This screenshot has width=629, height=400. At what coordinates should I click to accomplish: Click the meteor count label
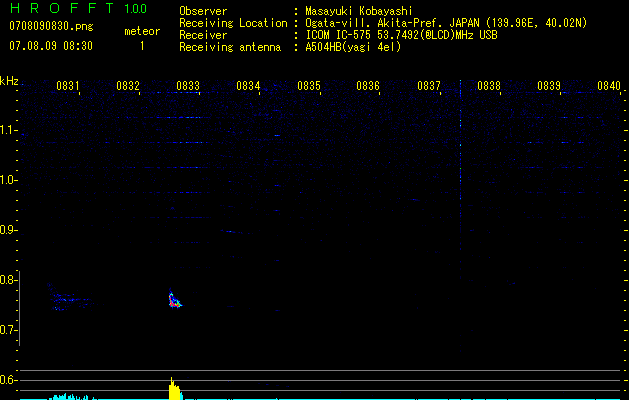point(142,31)
